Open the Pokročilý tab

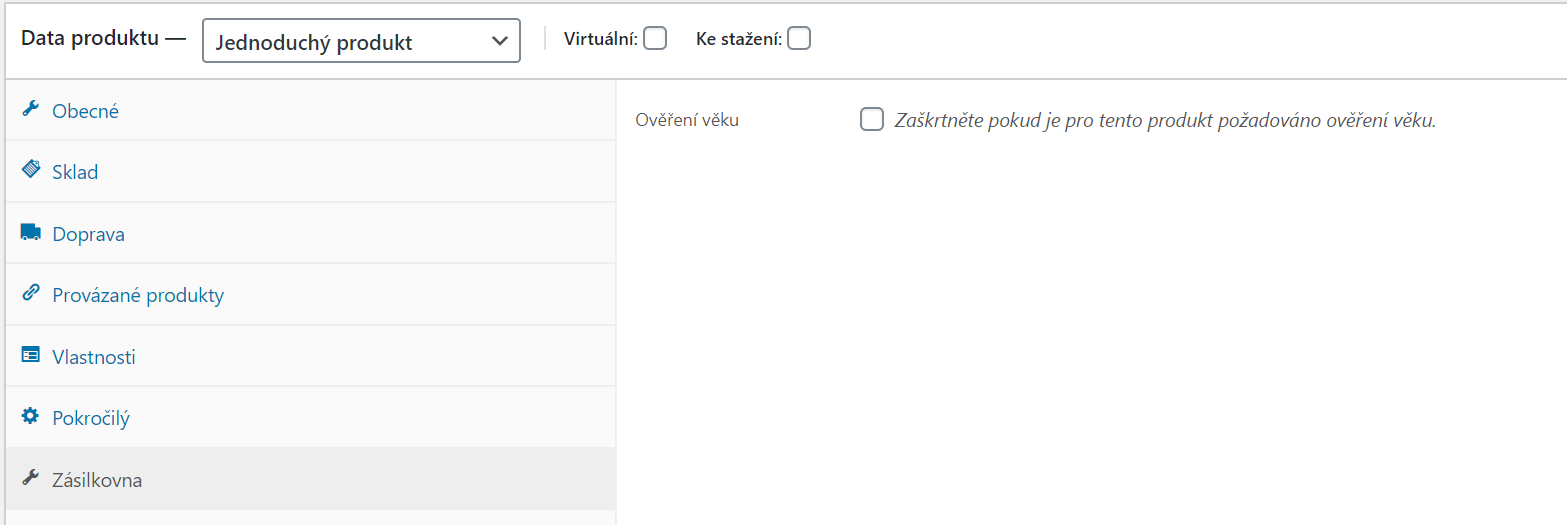pos(91,419)
